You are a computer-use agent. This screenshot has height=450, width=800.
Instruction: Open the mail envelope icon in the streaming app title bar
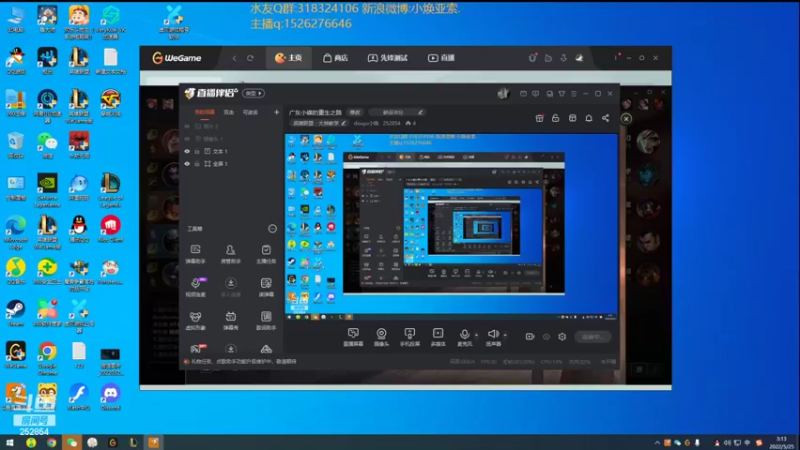(x=523, y=93)
